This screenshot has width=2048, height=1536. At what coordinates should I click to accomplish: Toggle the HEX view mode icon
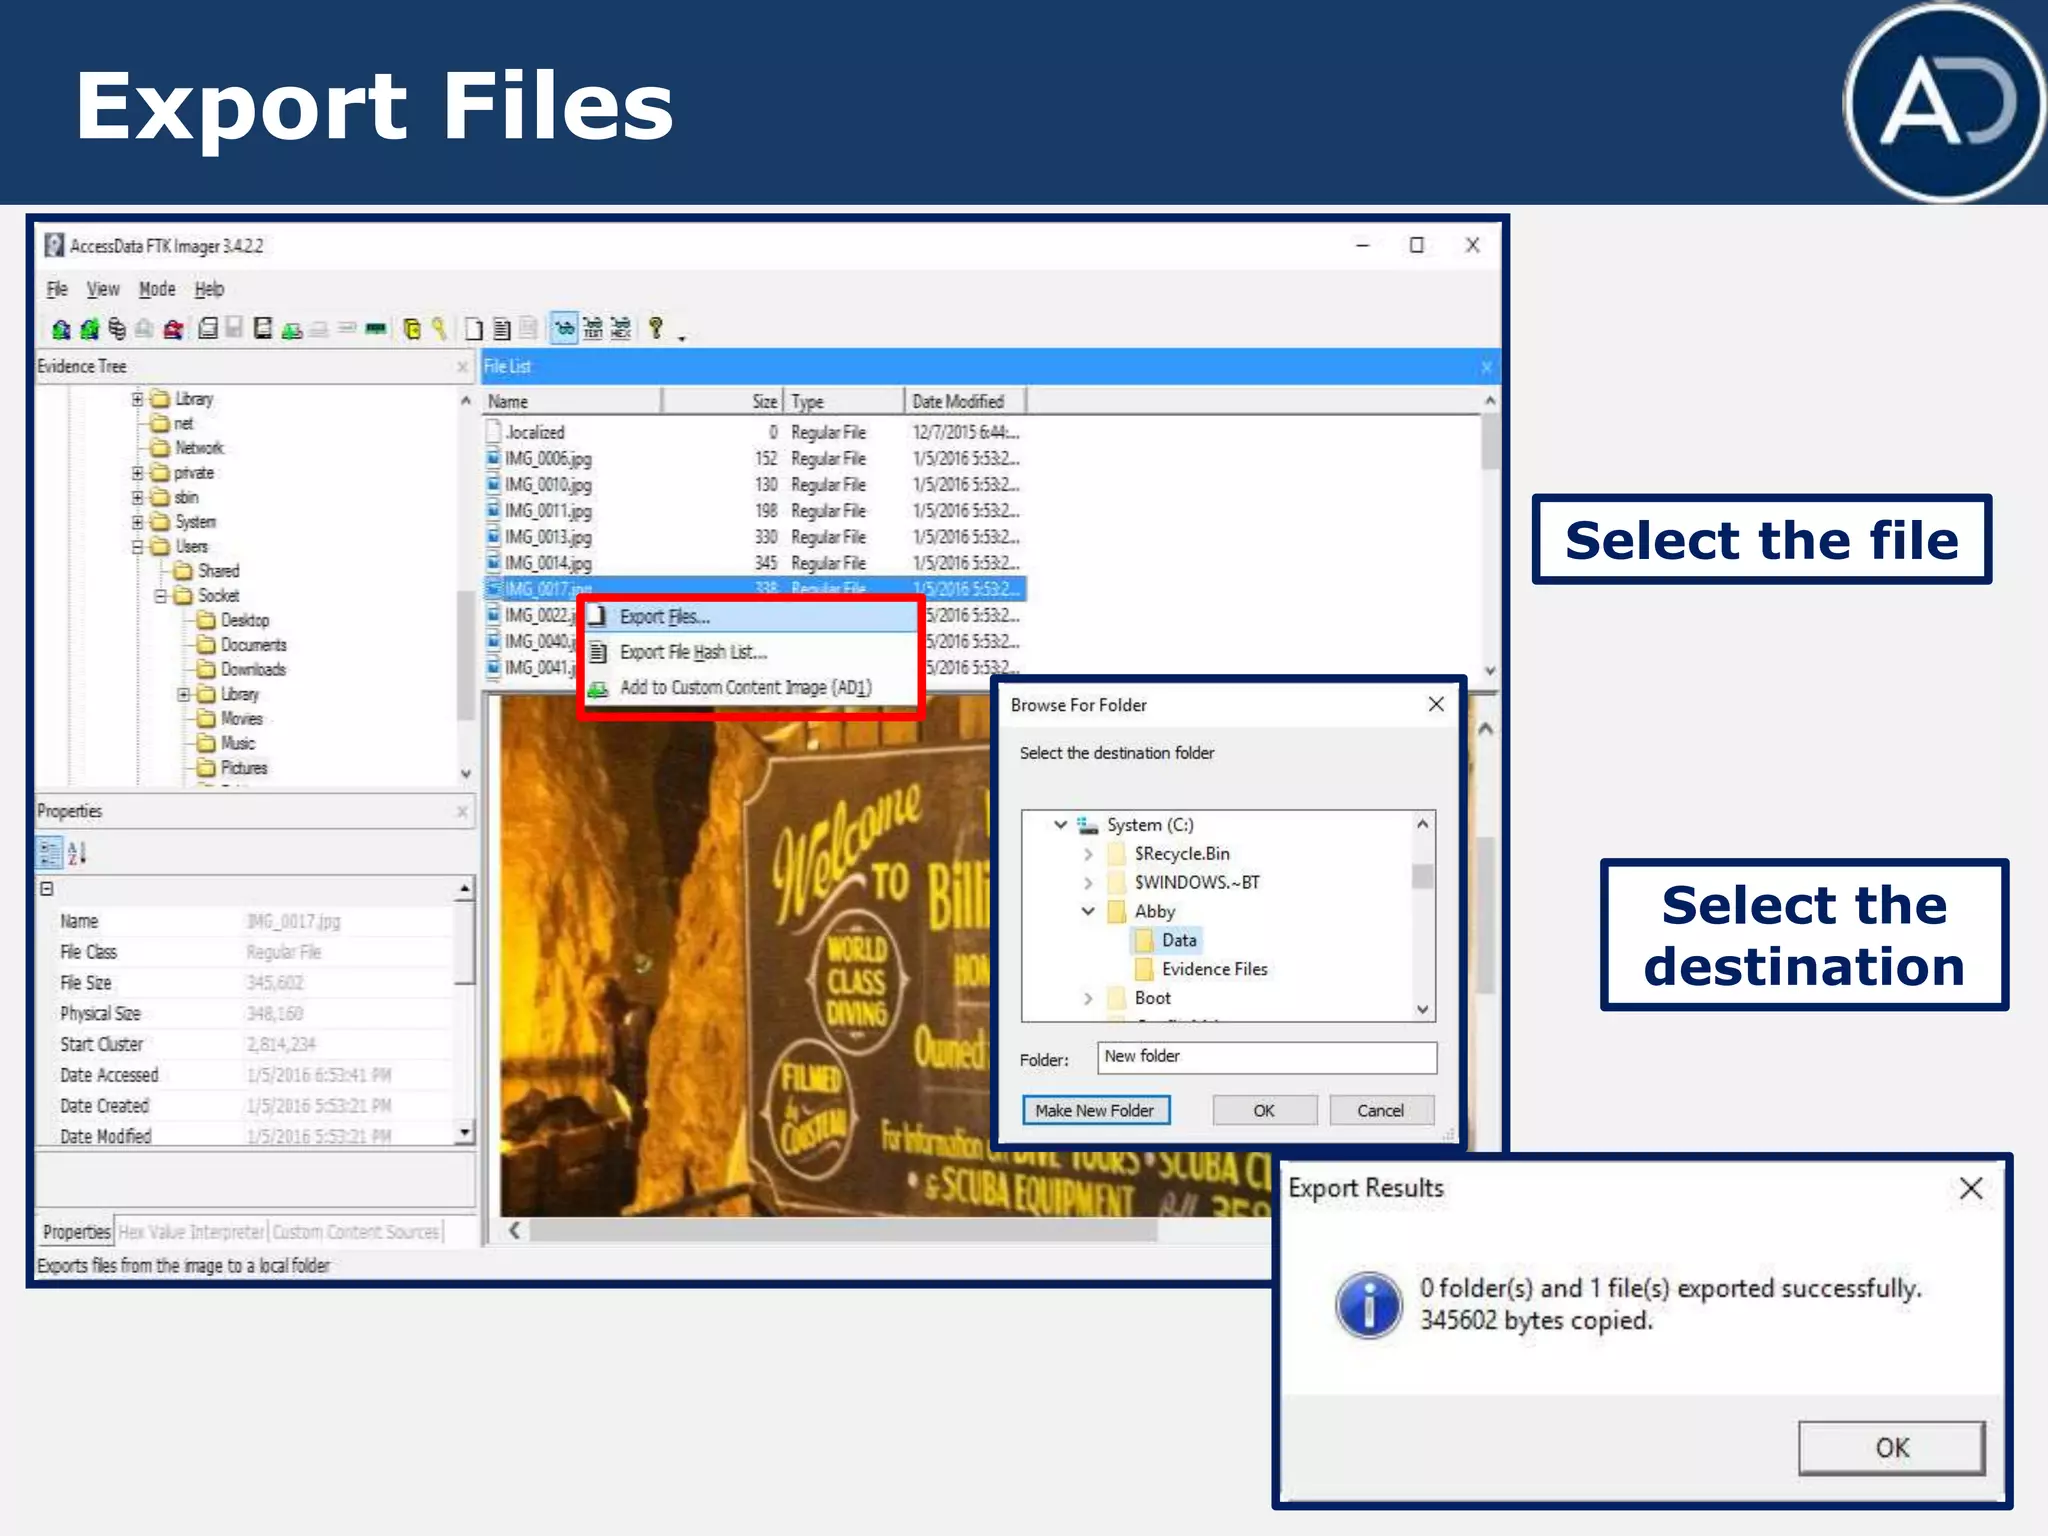point(621,329)
